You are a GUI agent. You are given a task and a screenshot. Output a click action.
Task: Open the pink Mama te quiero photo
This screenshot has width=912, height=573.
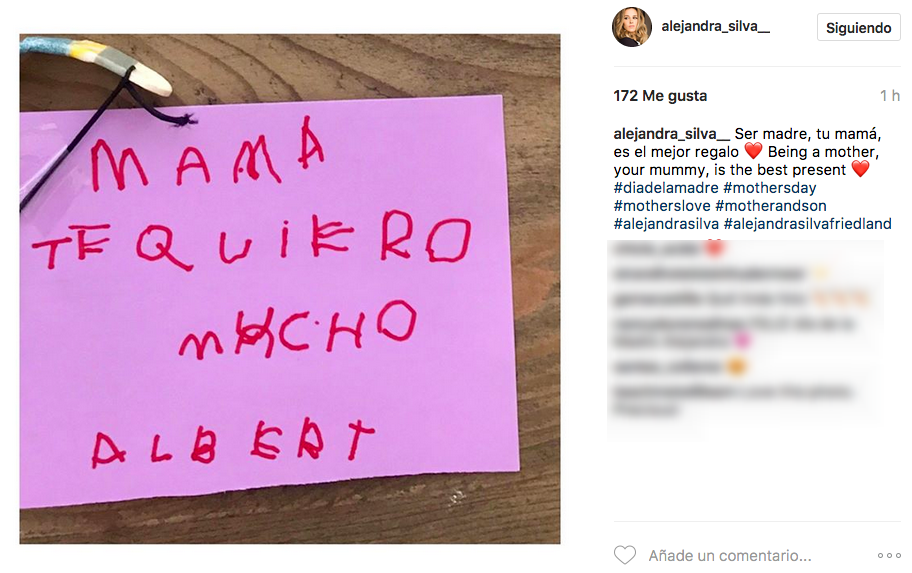290,289
